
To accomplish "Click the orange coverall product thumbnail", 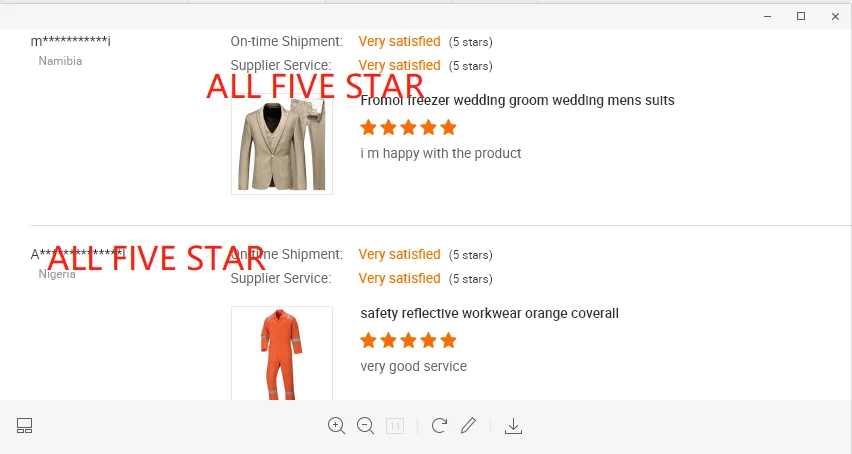I will [x=281, y=354].
